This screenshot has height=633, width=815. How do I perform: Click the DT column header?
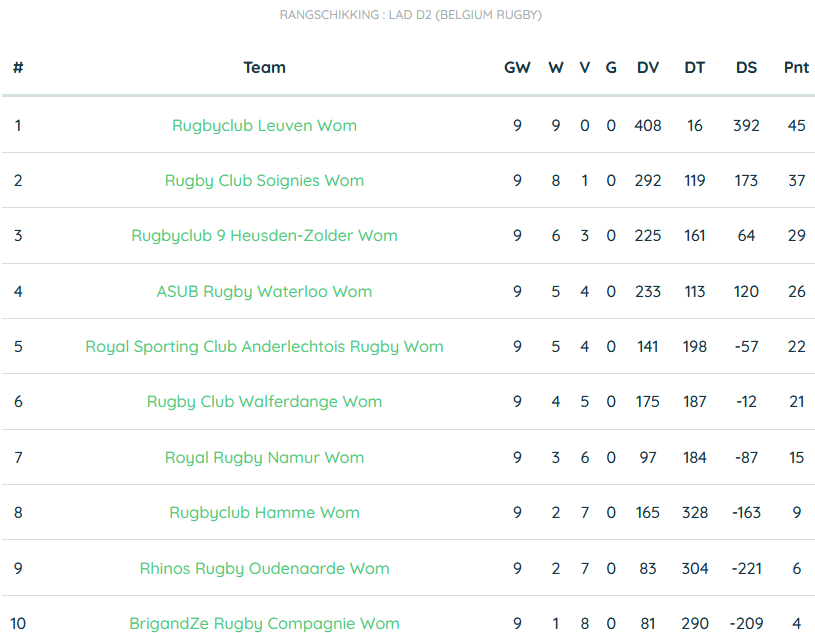694,68
